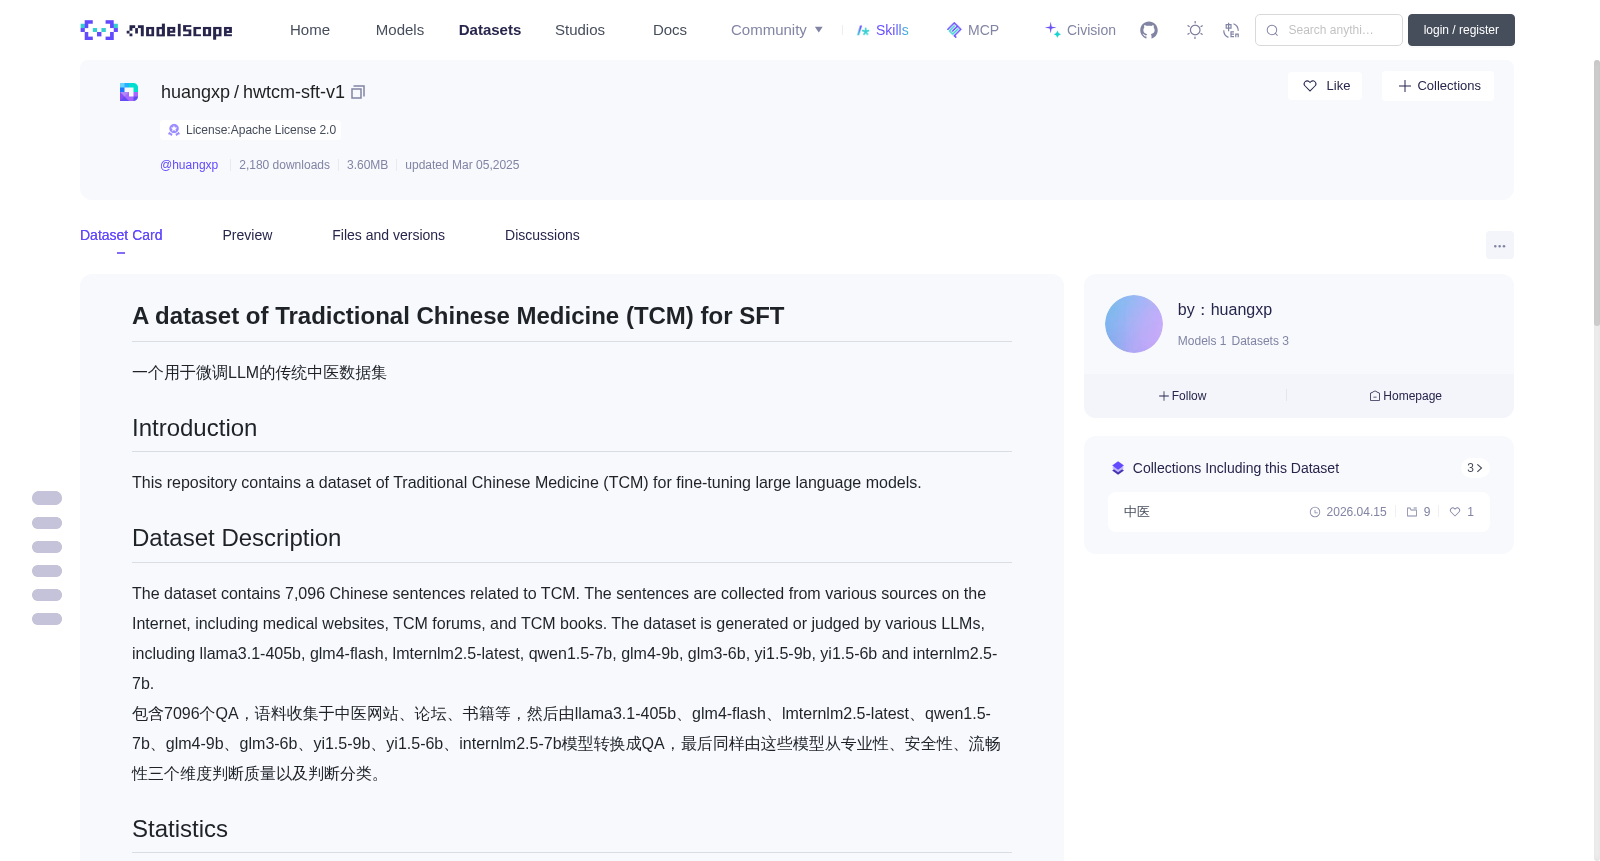Go to the Home nav item
1600x861 pixels.
310,30
